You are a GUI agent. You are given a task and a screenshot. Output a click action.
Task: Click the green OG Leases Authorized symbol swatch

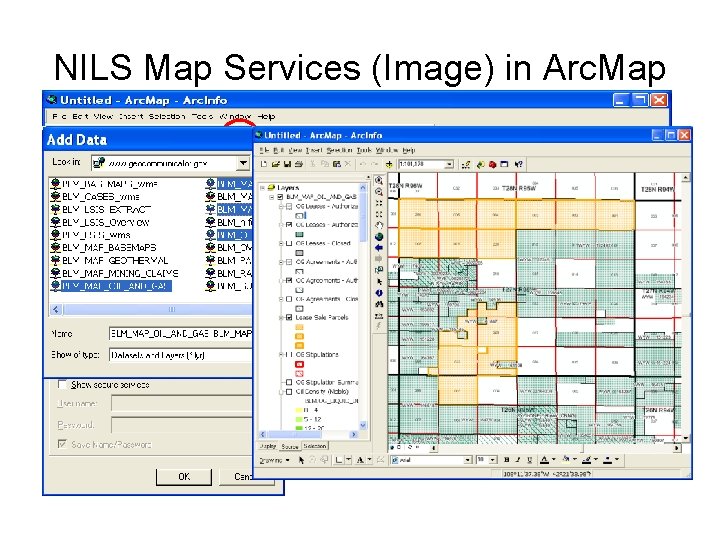pyautogui.click(x=299, y=235)
